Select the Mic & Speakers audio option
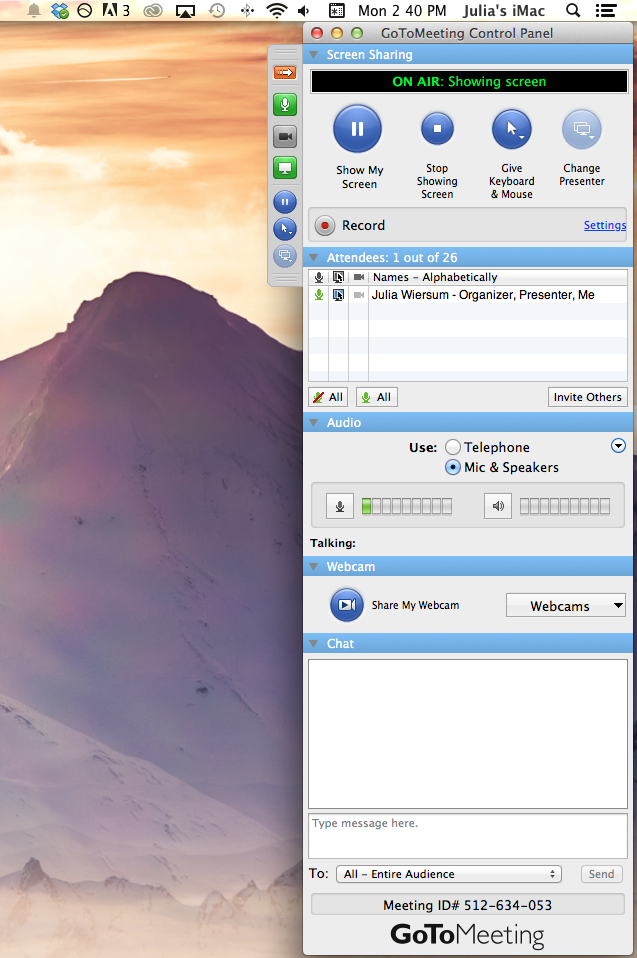Image resolution: width=637 pixels, height=958 pixels. (453, 467)
